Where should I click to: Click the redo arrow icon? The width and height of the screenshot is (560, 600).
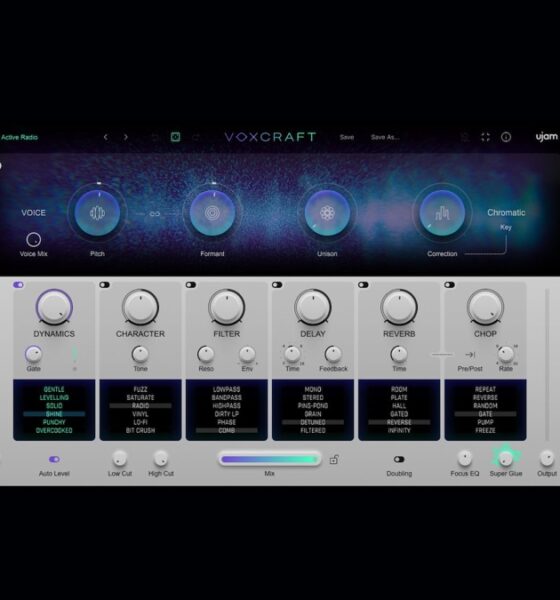(196, 137)
